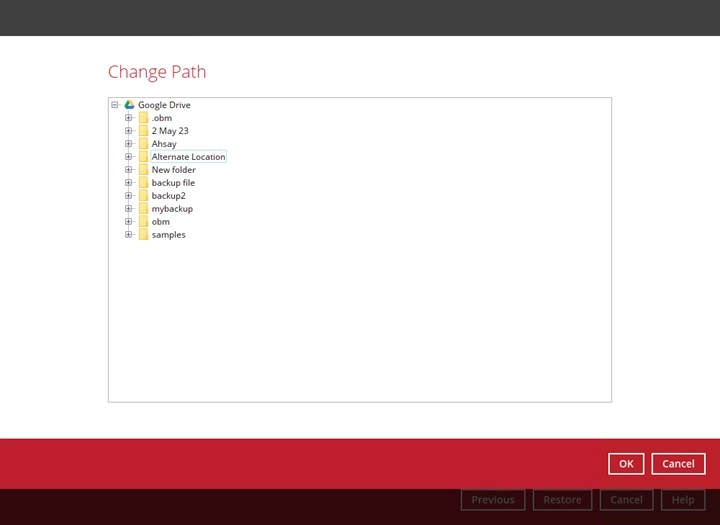Click the backup file folder icon
Image resolution: width=720 pixels, height=525 pixels.
pyautogui.click(x=143, y=183)
